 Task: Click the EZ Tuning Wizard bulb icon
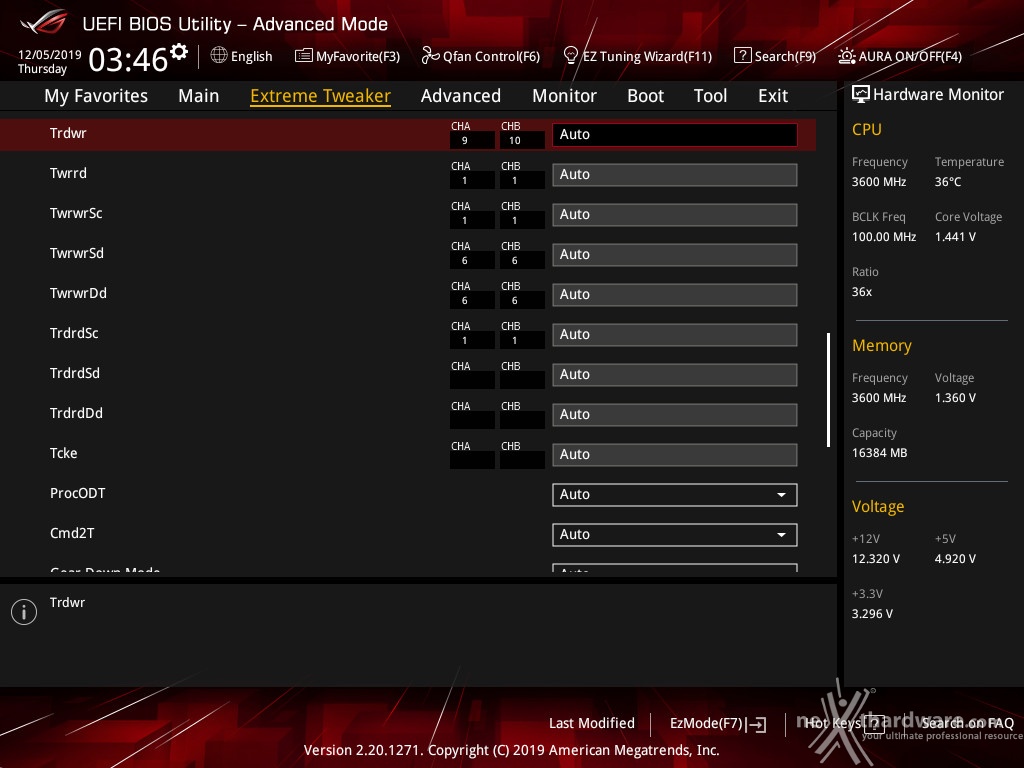pyautogui.click(x=570, y=56)
